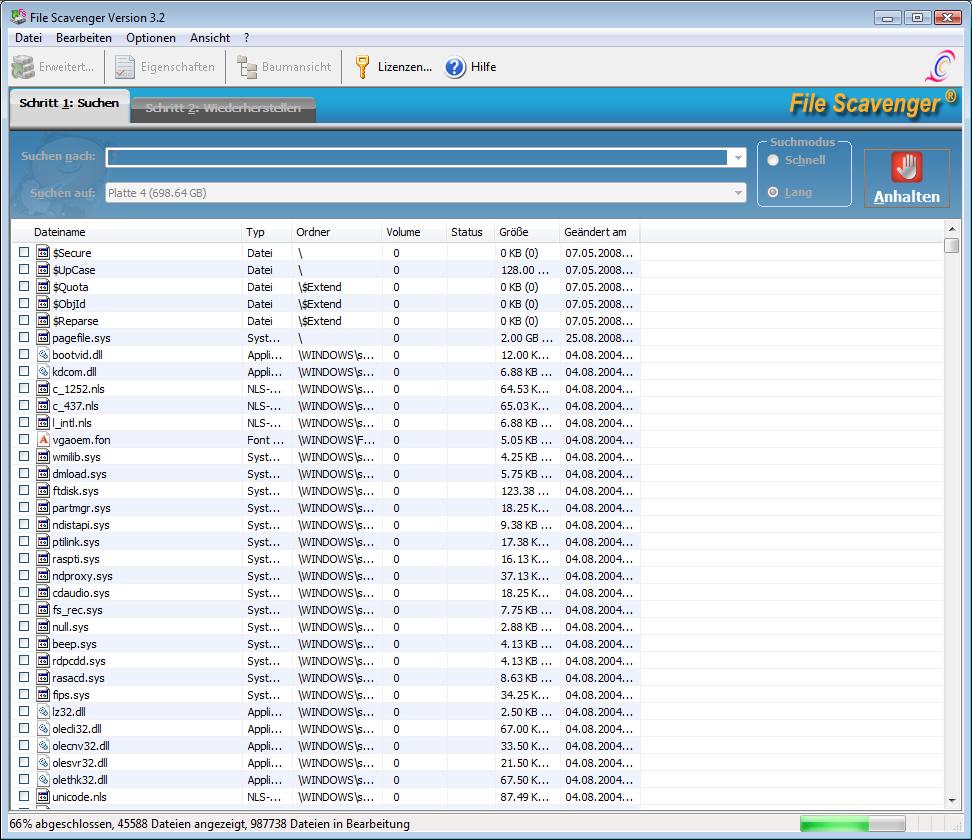Open Hilfe question mark icon

point(454,67)
